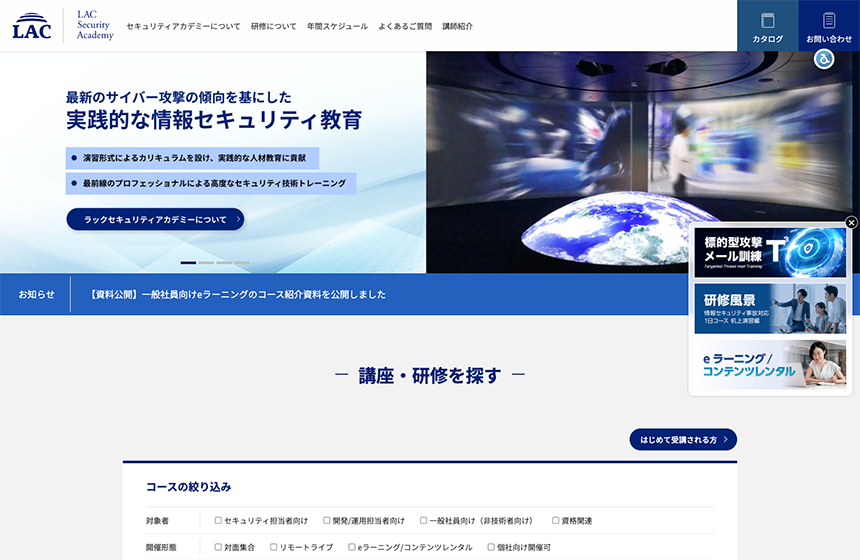Viewport: 860px width, 560px height.
Task: Select the third carousel slide indicator
Action: (x=224, y=263)
